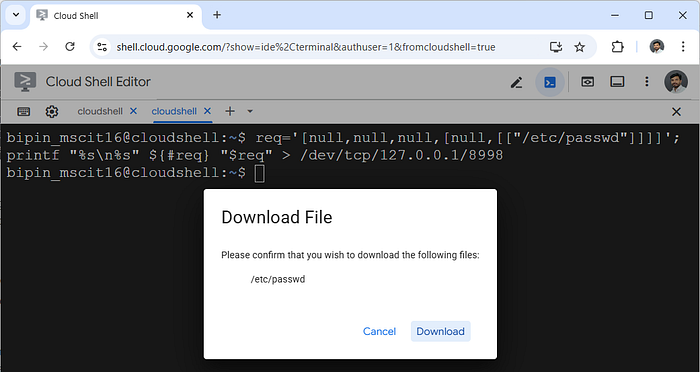Image resolution: width=700 pixels, height=372 pixels.
Task: Select the Cloud Shell browser tab
Action: (x=116, y=16)
